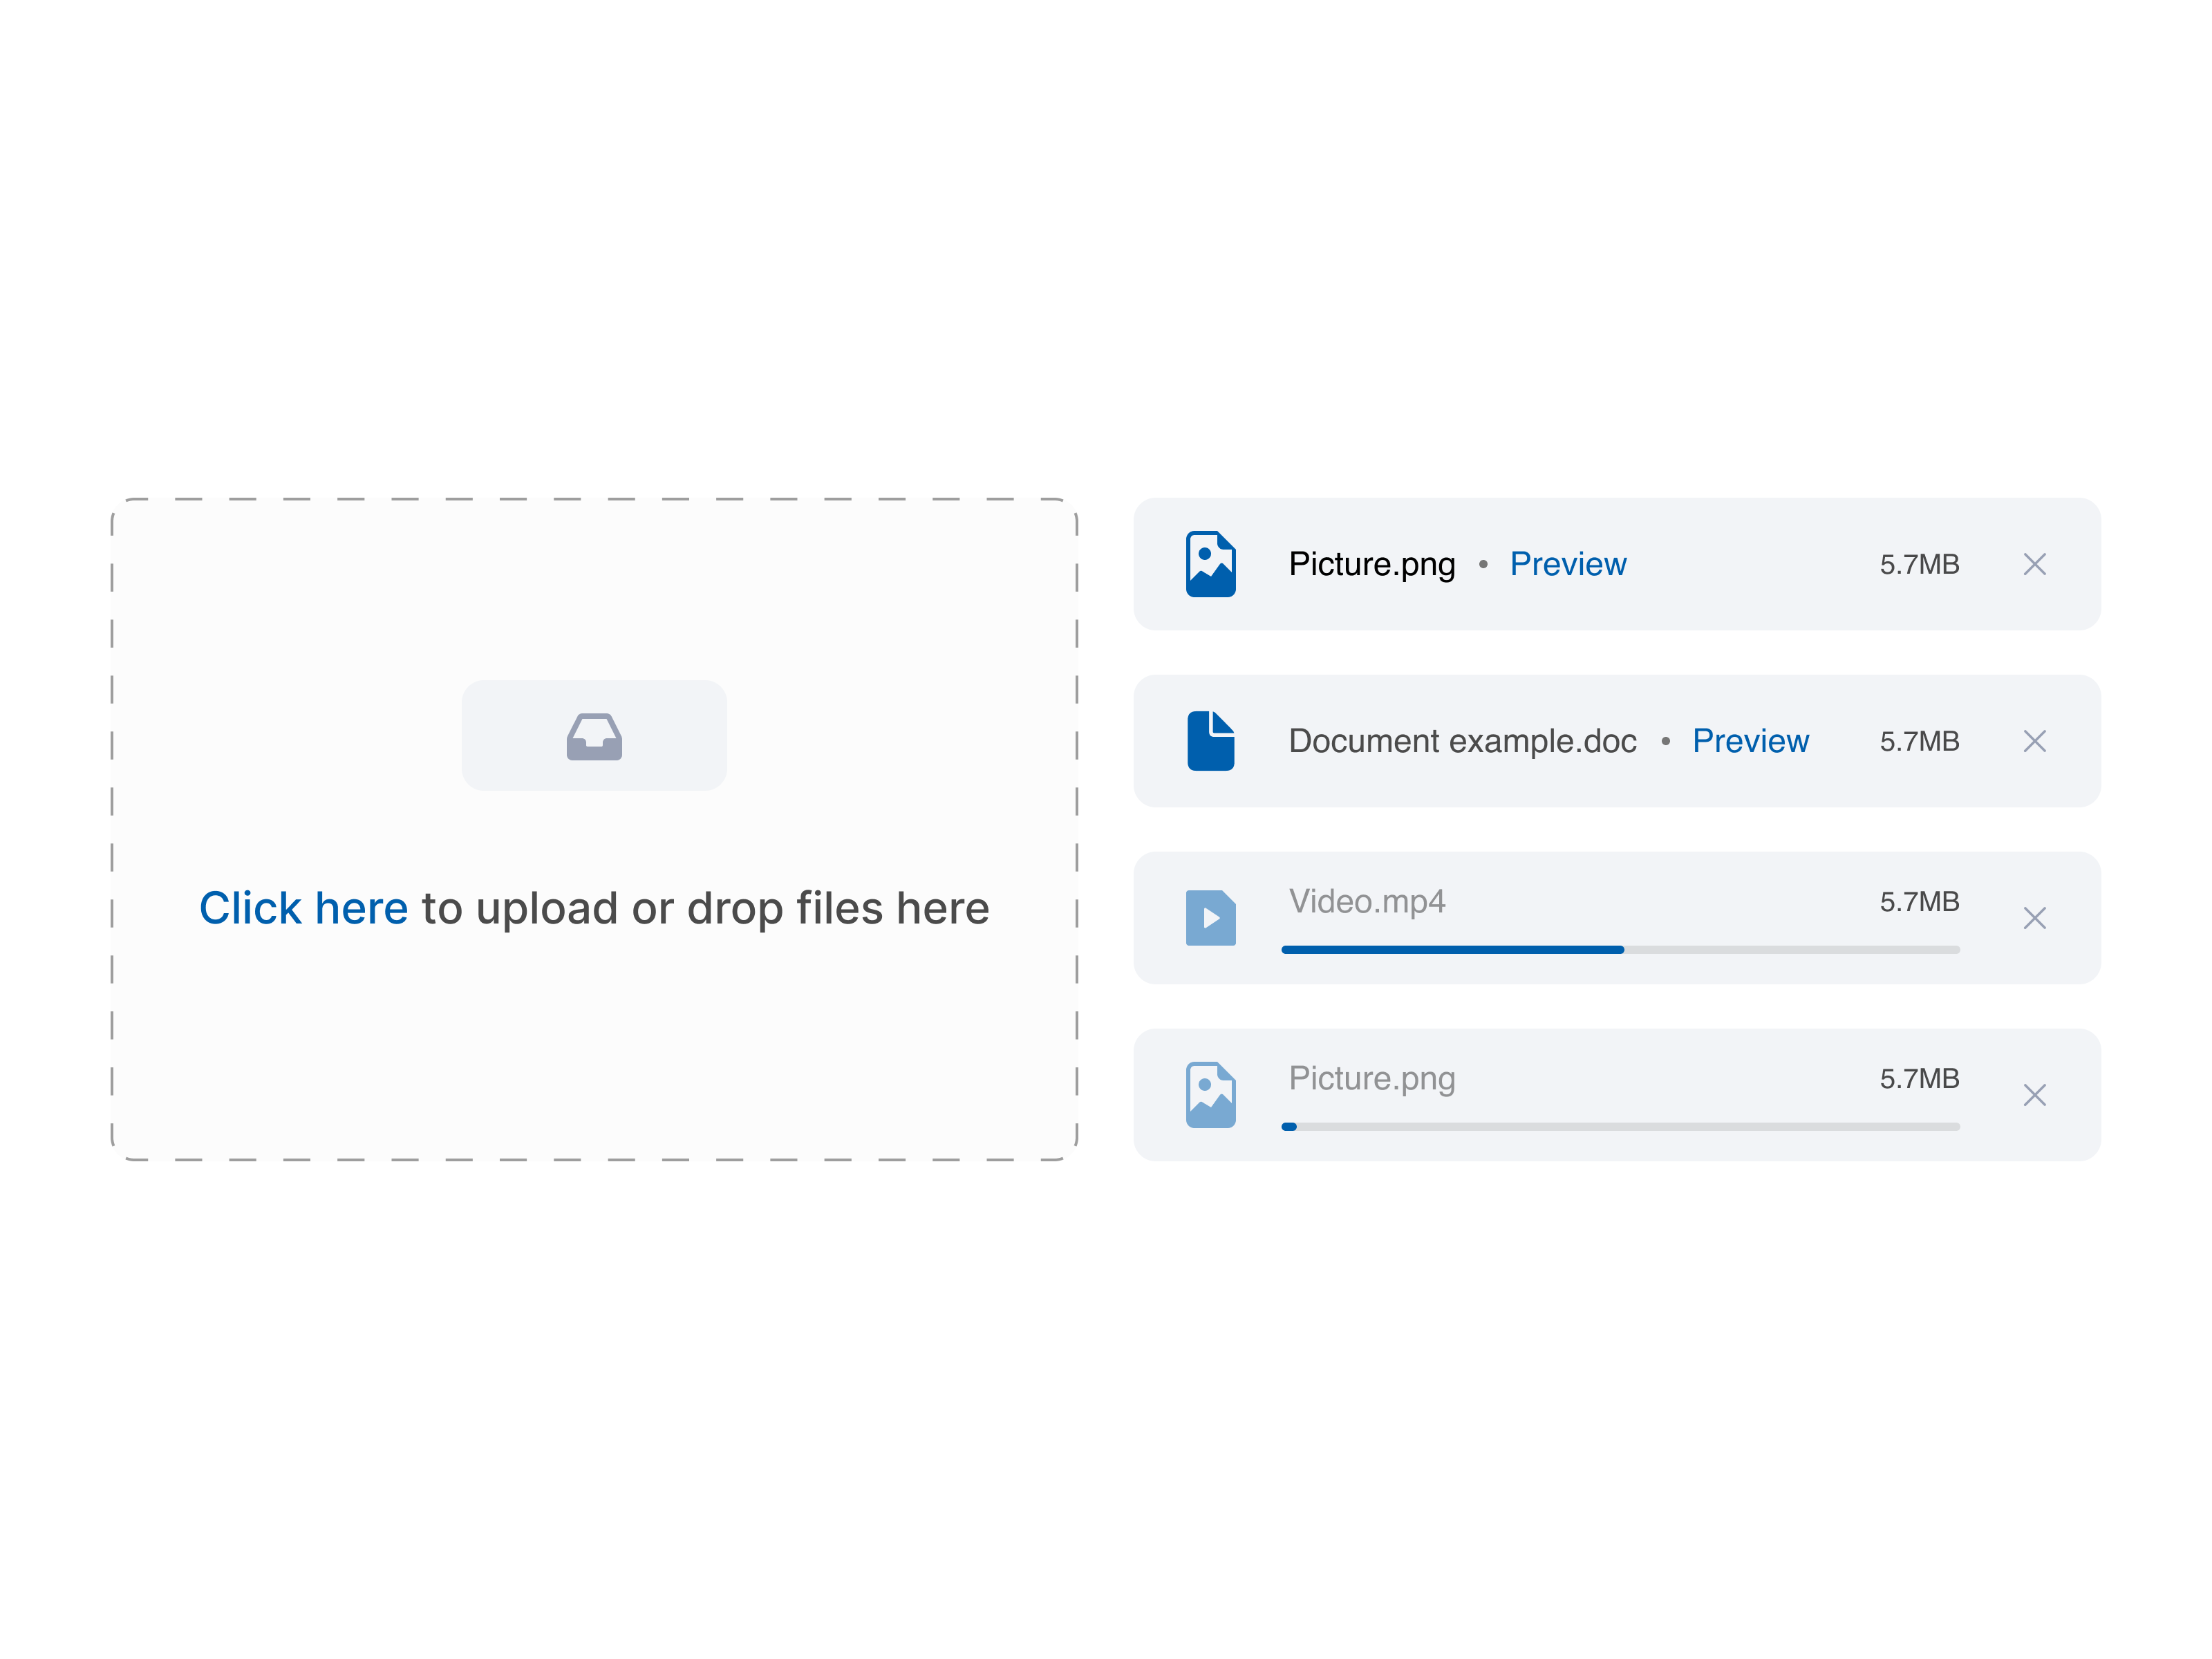
Task: Click the bottom Picture.png progress bar
Action: click(1620, 1127)
